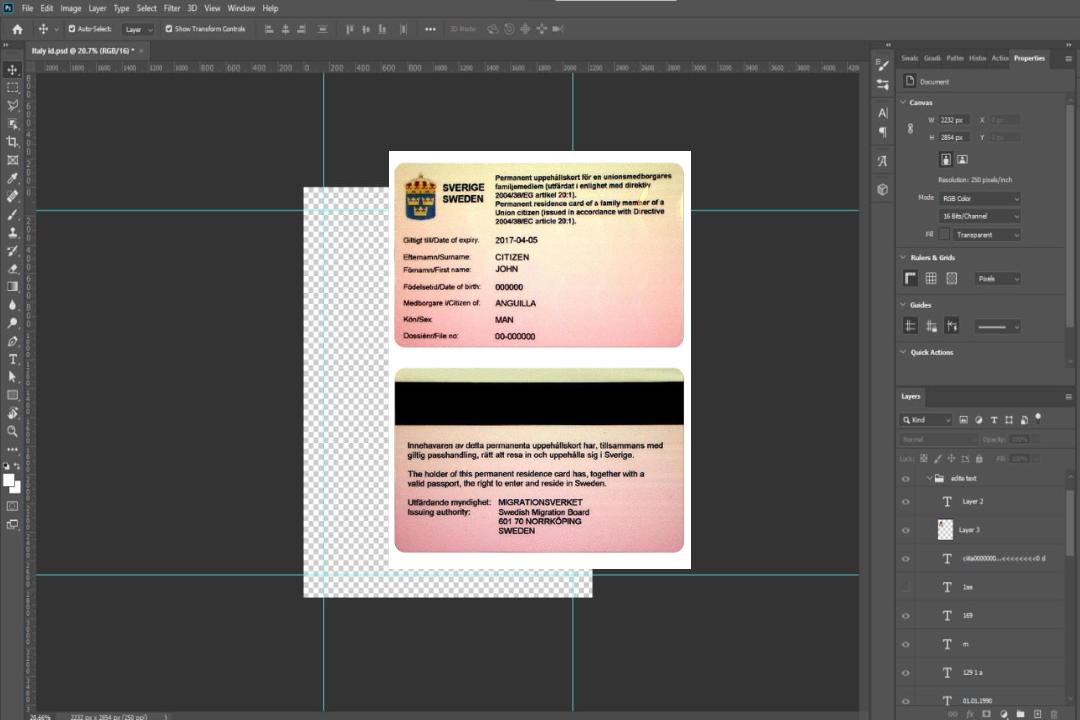Open the Character panel icon
This screenshot has height=720, width=1080.
tap(882, 113)
